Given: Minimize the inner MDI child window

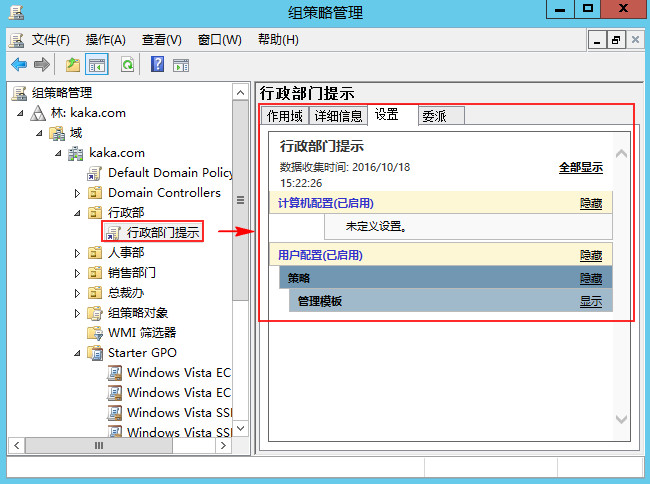Looking at the screenshot, I should 597,41.
